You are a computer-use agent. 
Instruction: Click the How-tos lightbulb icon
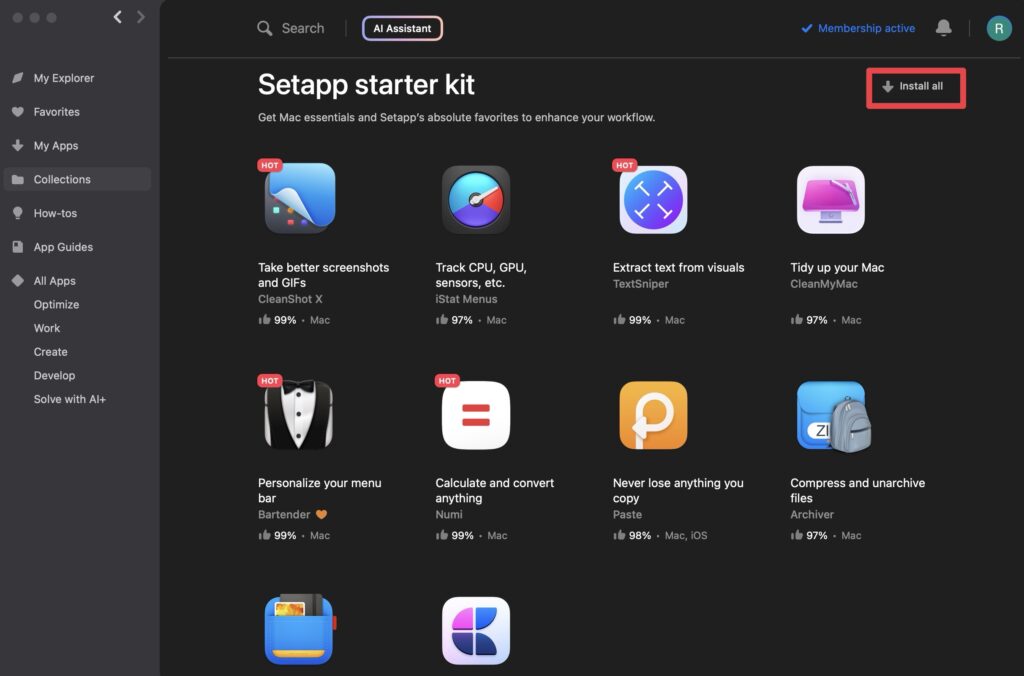tap(18, 213)
